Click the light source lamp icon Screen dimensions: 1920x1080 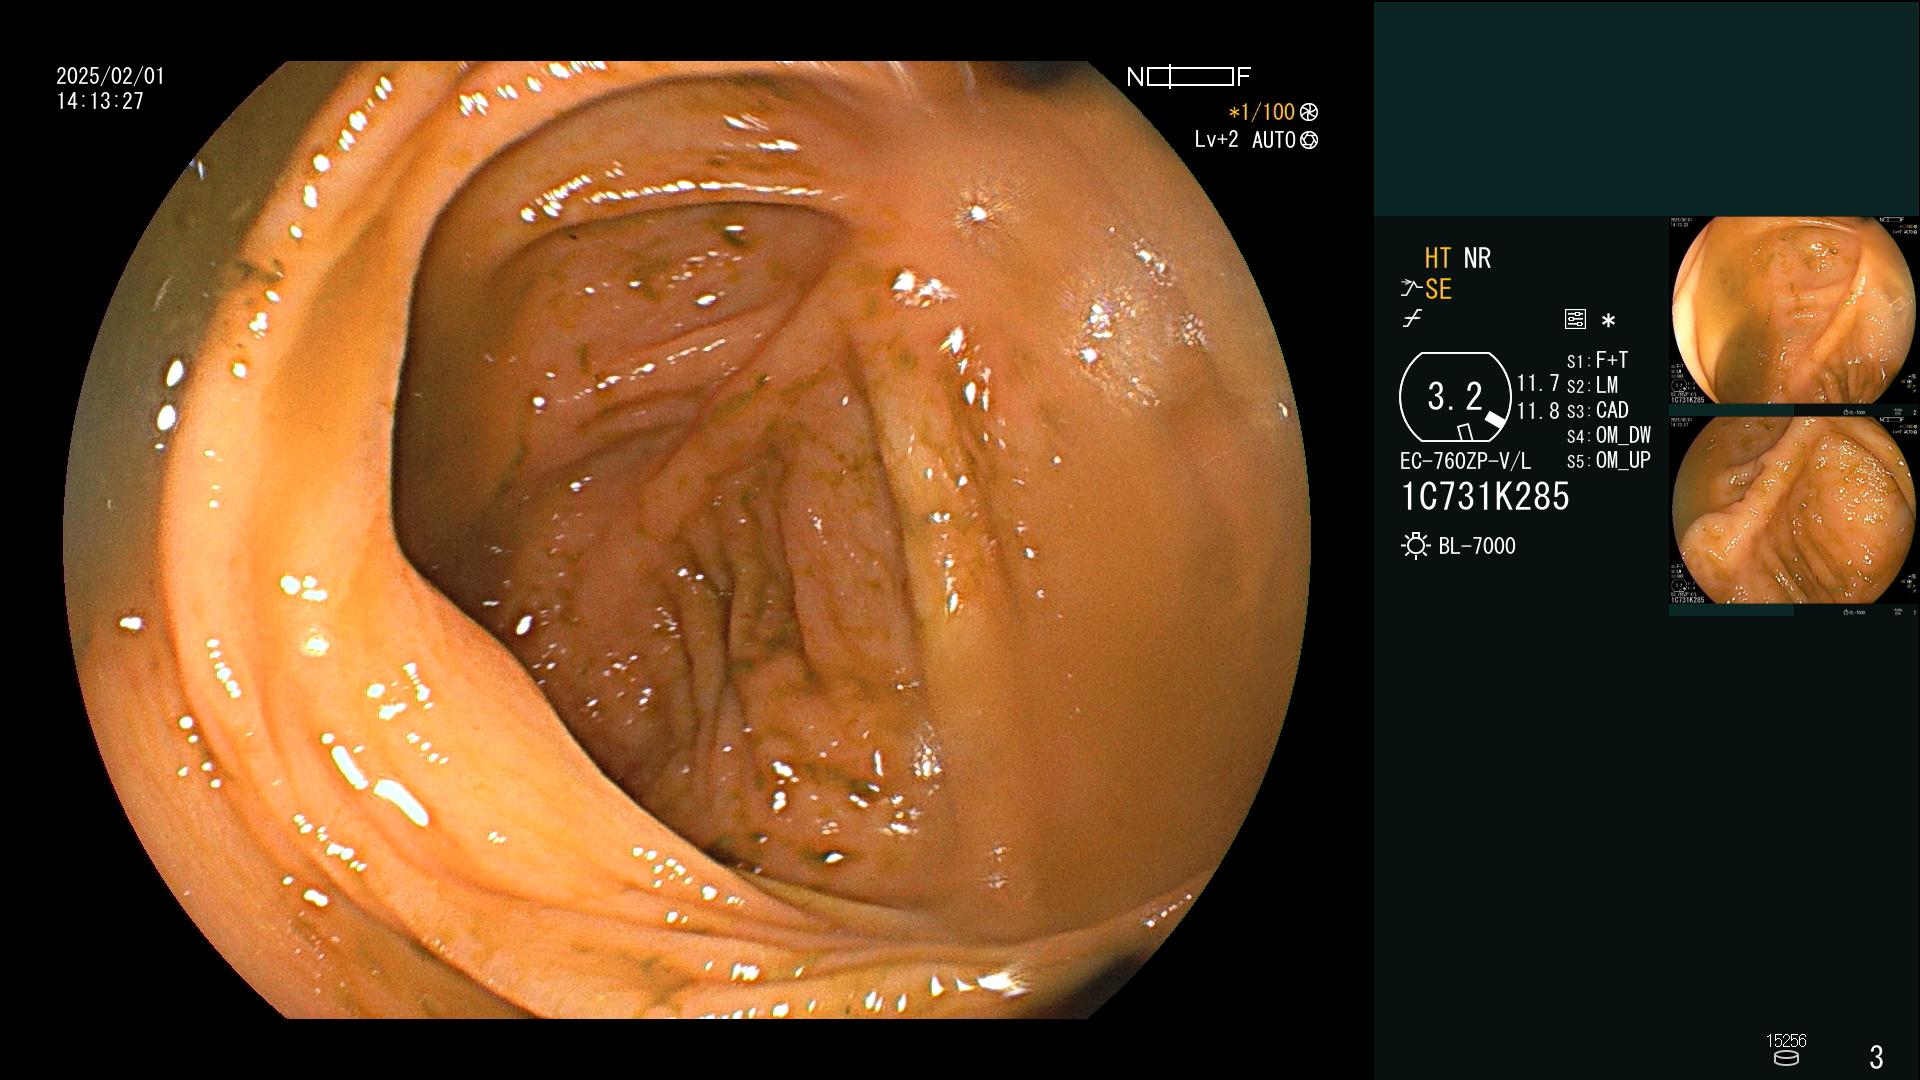pos(1415,546)
